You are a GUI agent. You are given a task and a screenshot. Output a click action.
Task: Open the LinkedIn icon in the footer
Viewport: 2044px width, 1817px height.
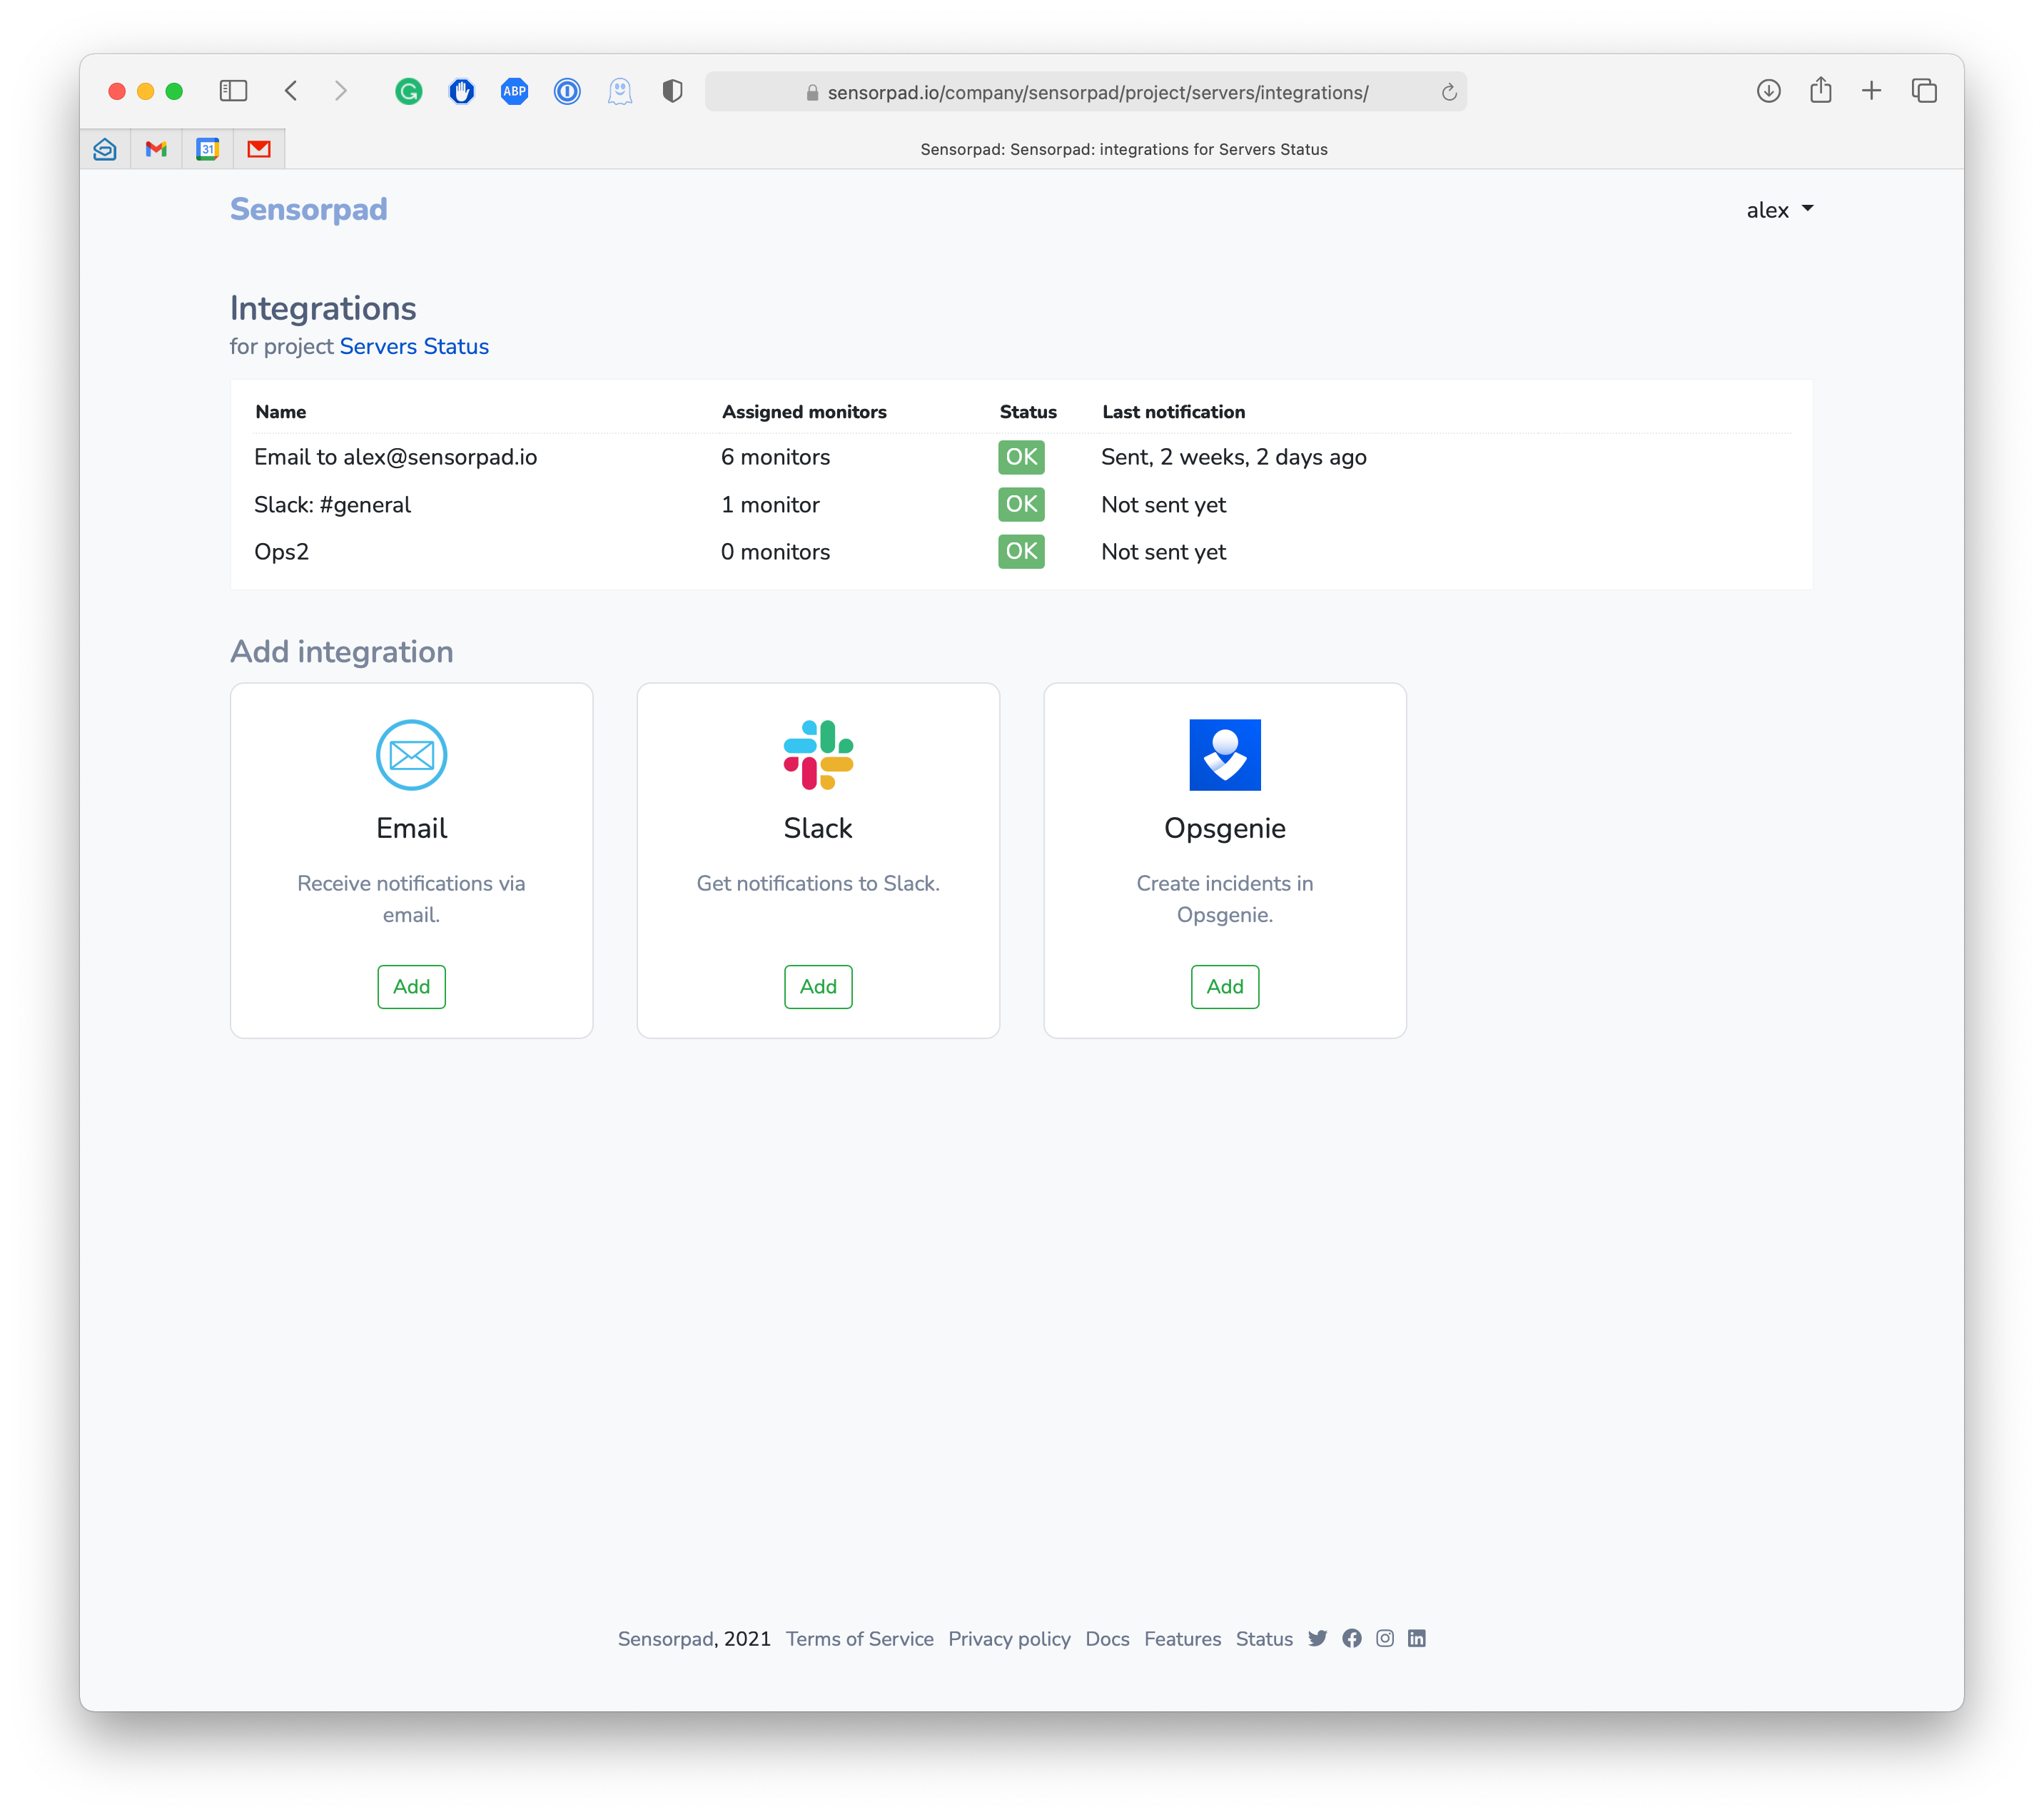[1416, 1638]
